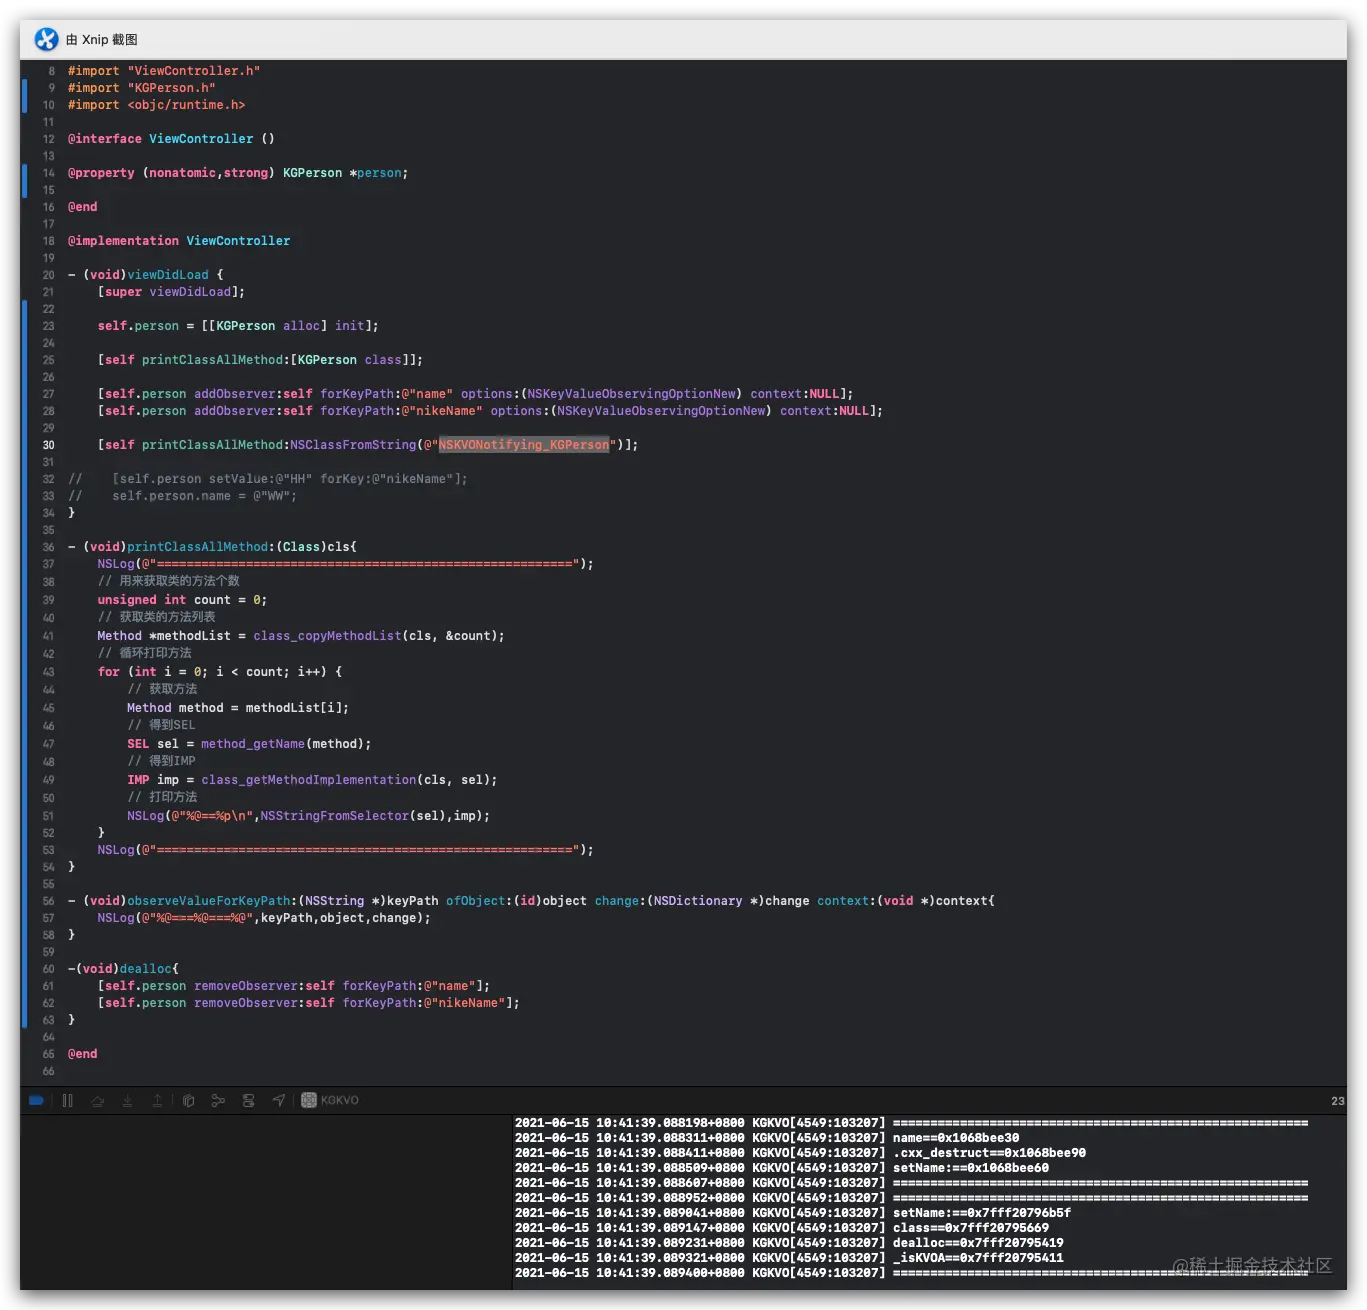The image size is (1367, 1310).
Task: Click 'viewDidLoad' method declaration on line 20
Action: coord(168,275)
